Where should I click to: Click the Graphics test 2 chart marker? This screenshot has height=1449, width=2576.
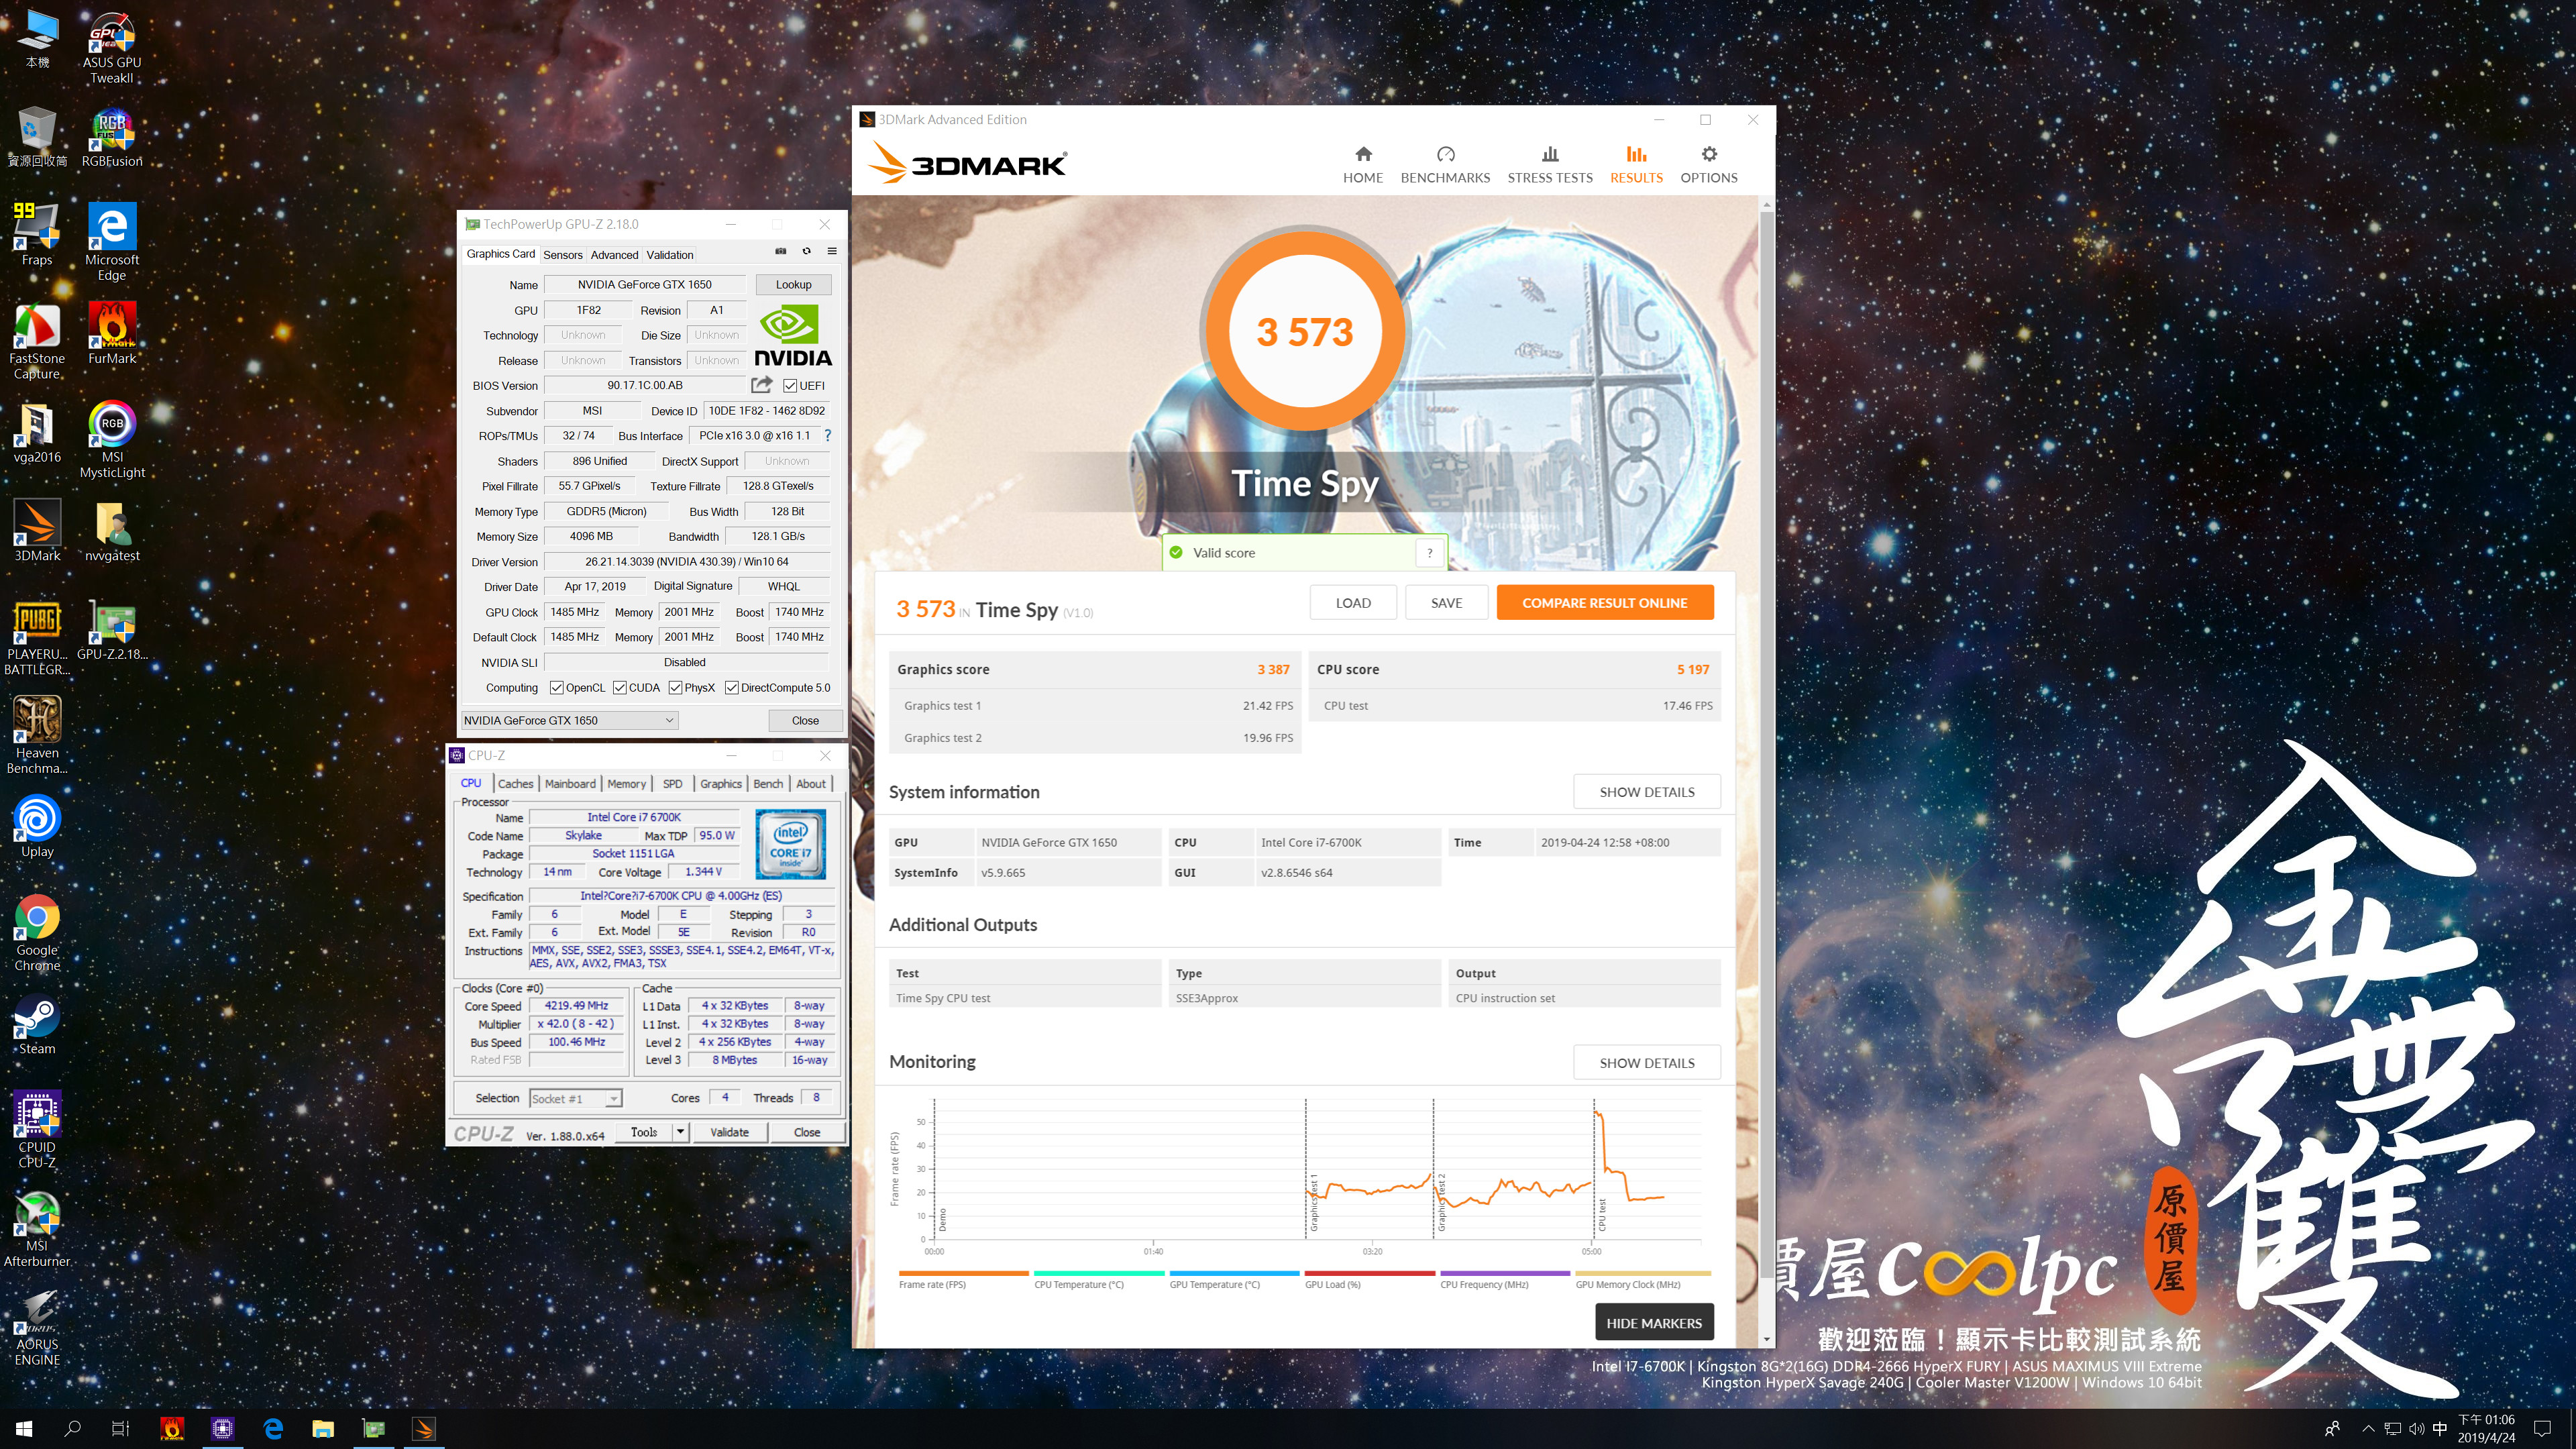[x=1441, y=1202]
